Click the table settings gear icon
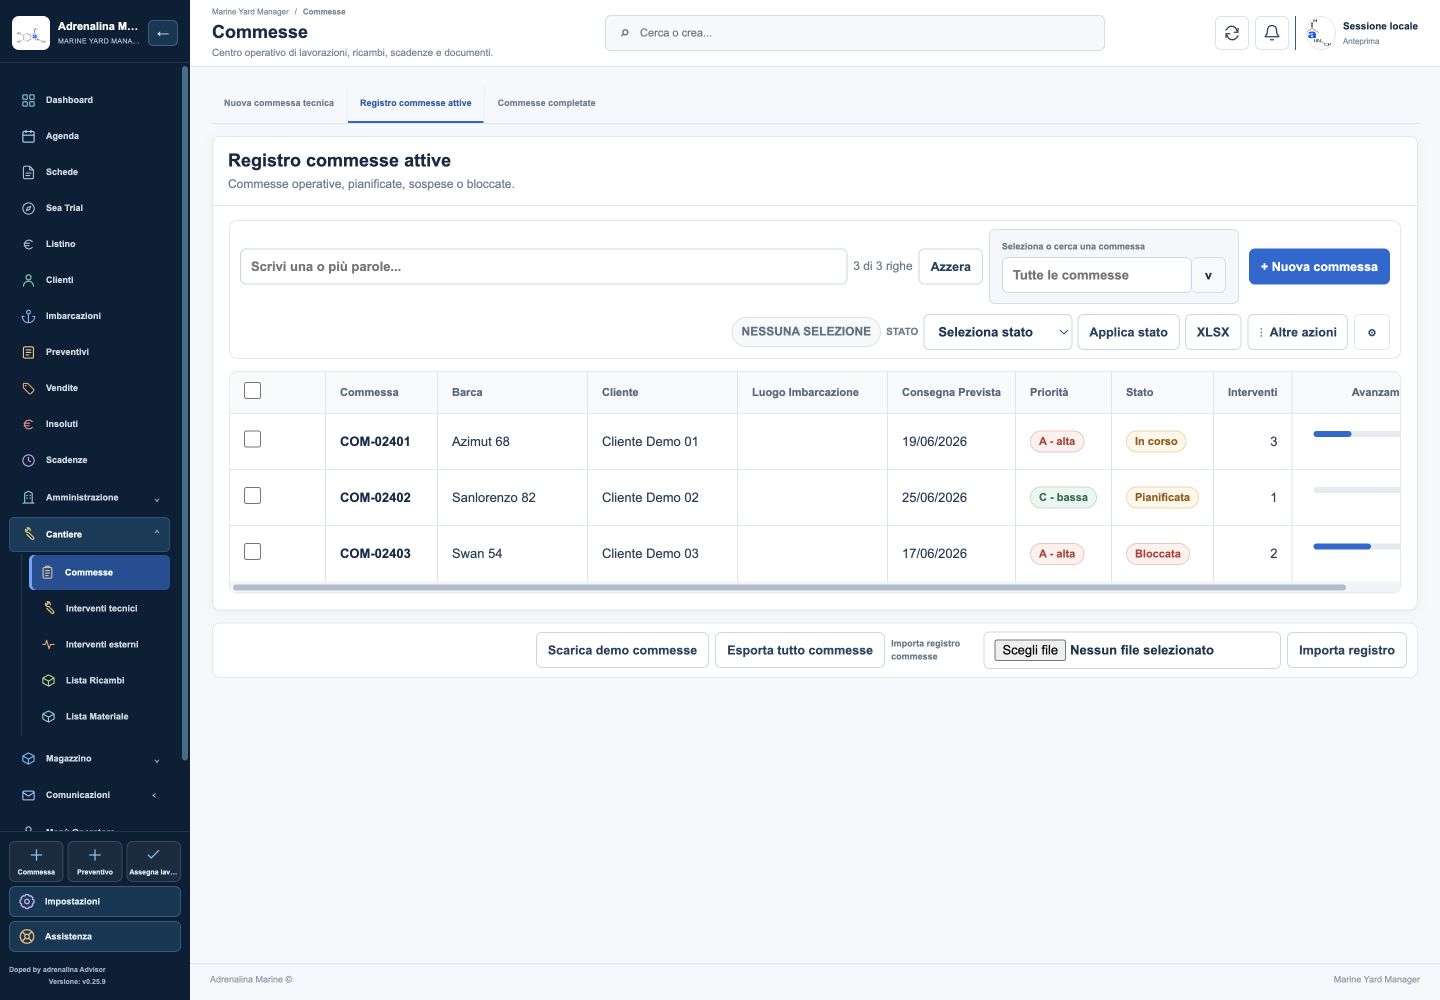The height and width of the screenshot is (1000, 1440). [x=1372, y=332]
